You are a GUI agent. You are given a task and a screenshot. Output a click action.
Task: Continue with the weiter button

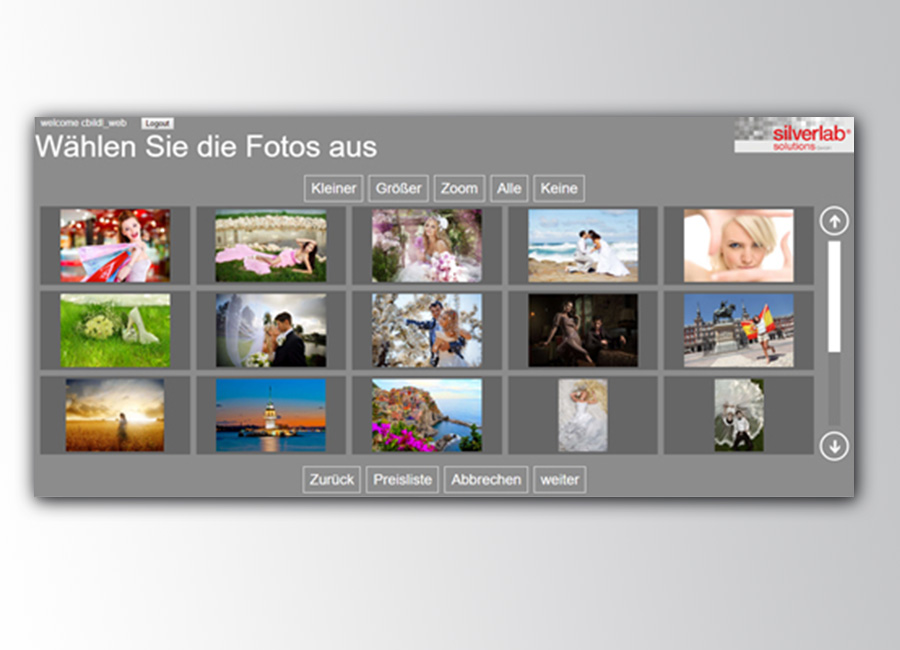pos(559,479)
